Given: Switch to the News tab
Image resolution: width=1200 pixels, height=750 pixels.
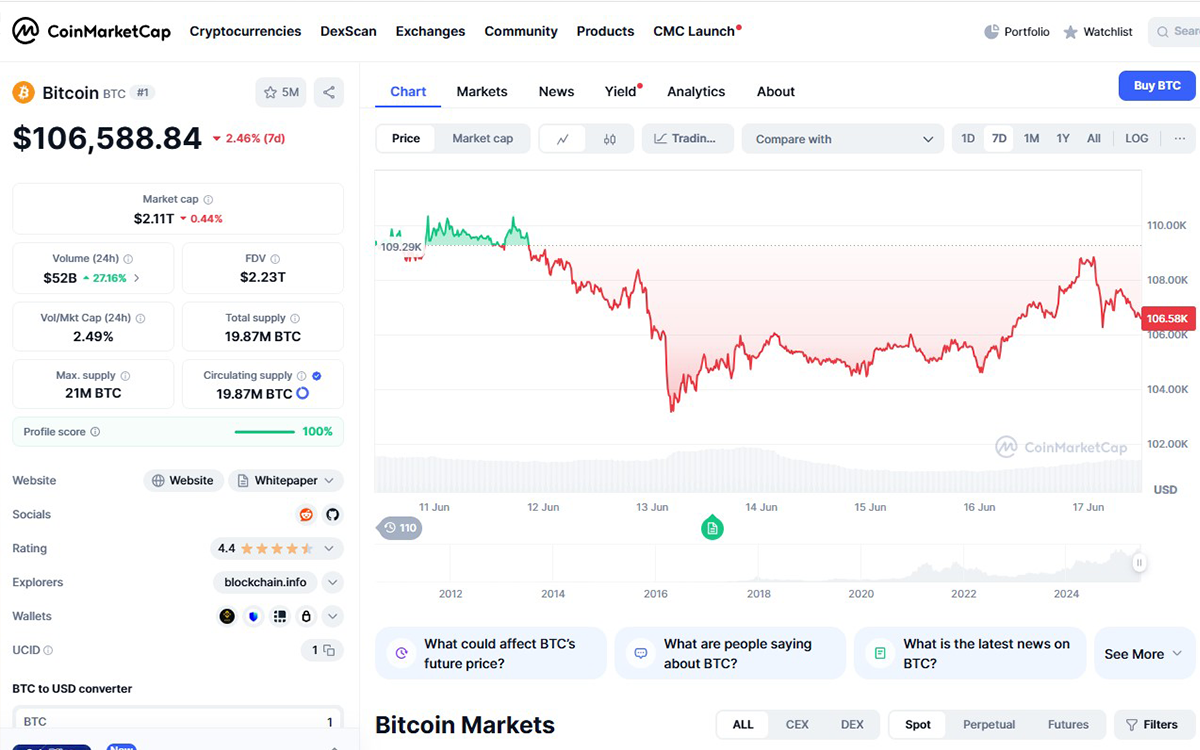Looking at the screenshot, I should coord(556,91).
